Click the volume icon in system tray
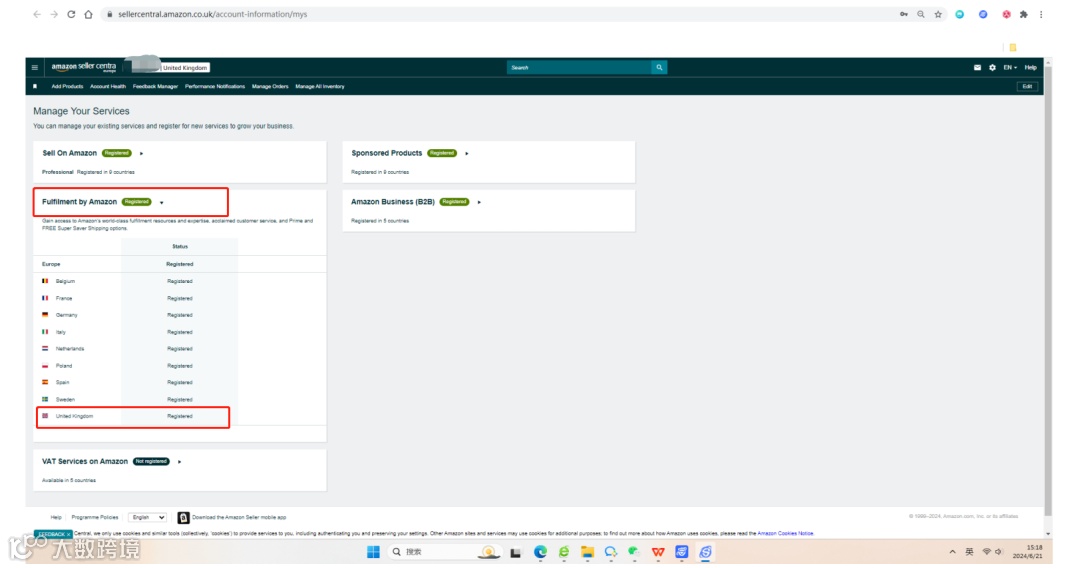Viewport: 1080px width, 568px height. pyautogui.click(x=998, y=551)
